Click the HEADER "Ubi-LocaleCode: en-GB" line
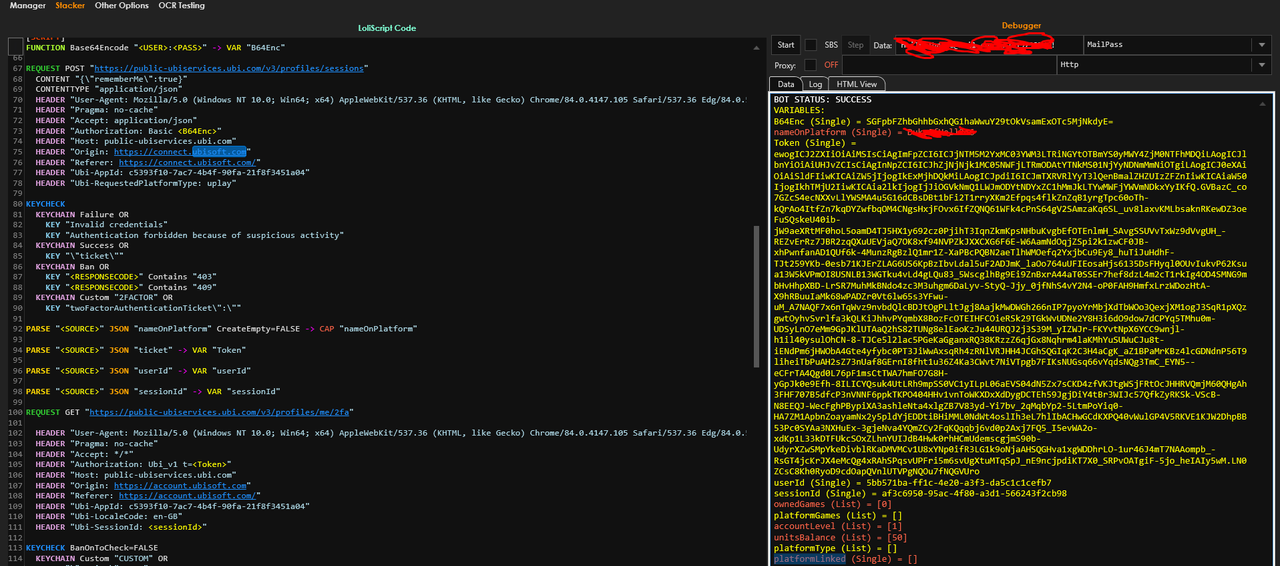1280x566 pixels. pyautogui.click(x=111, y=515)
